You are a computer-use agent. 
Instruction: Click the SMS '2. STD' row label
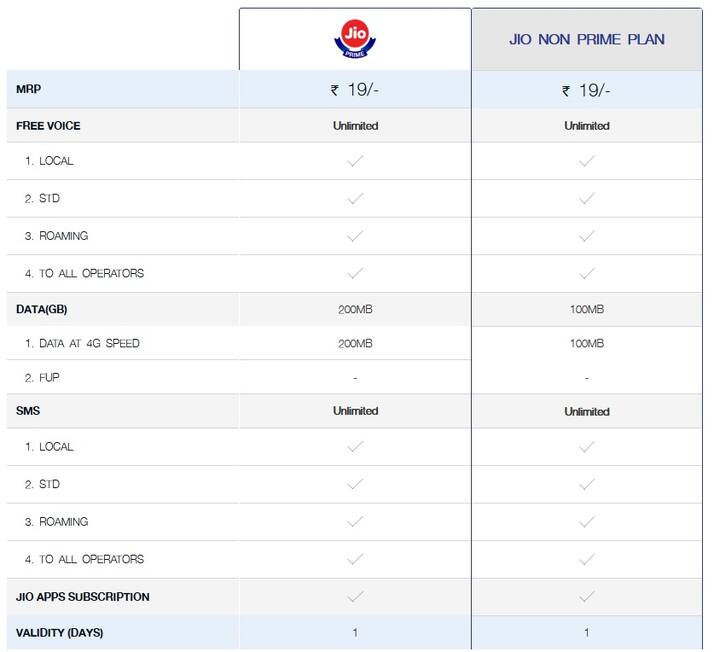coord(42,484)
